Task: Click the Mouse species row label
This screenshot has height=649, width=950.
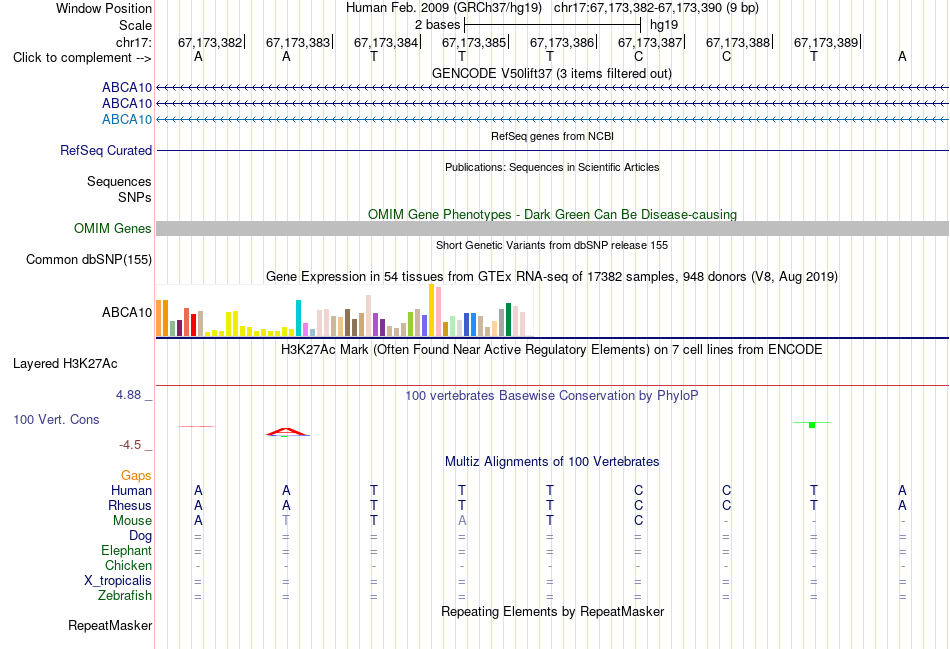Action: coord(132,521)
